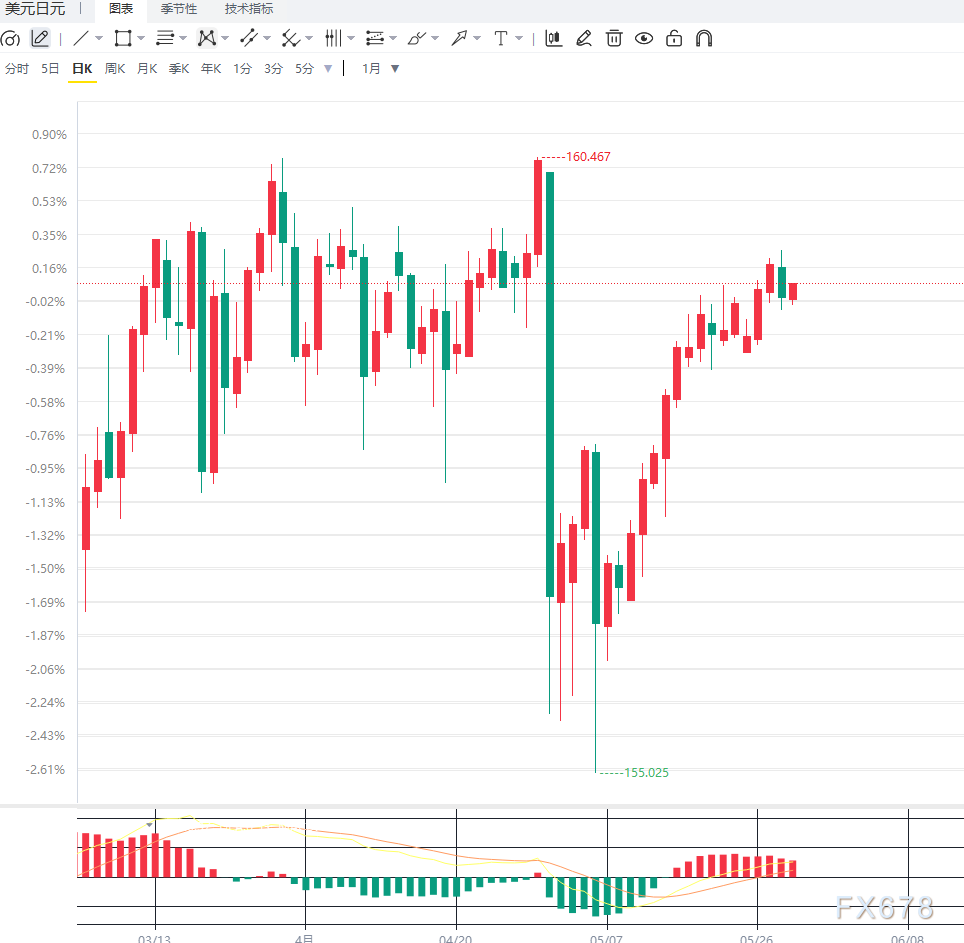964x943 pixels.
Task: Expand the pattern tool dropdown arrow
Action: point(225,39)
